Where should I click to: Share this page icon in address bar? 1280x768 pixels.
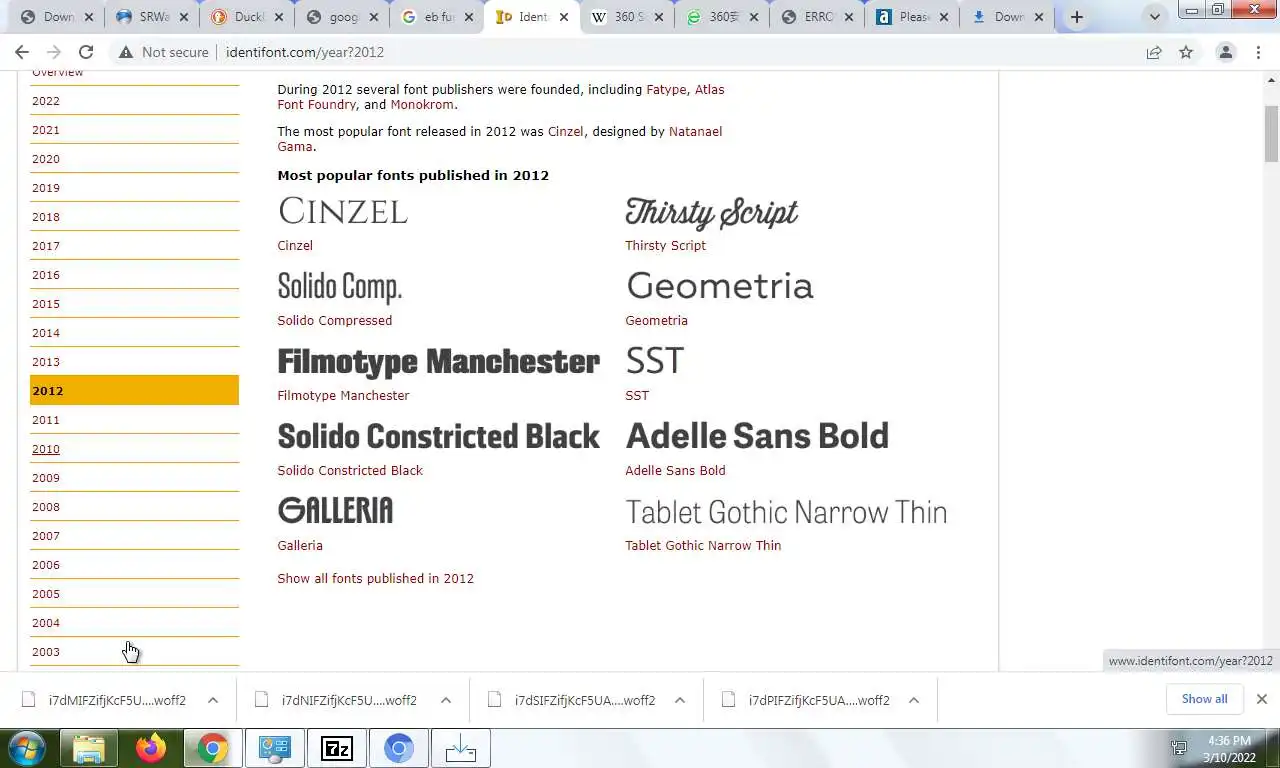click(1154, 52)
